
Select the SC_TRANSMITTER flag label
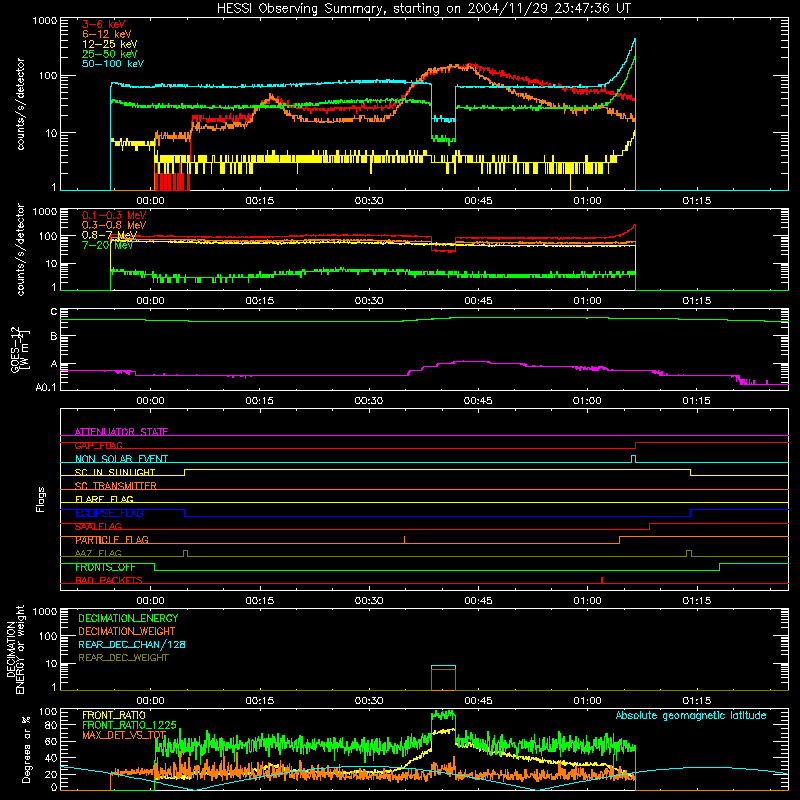(115, 486)
